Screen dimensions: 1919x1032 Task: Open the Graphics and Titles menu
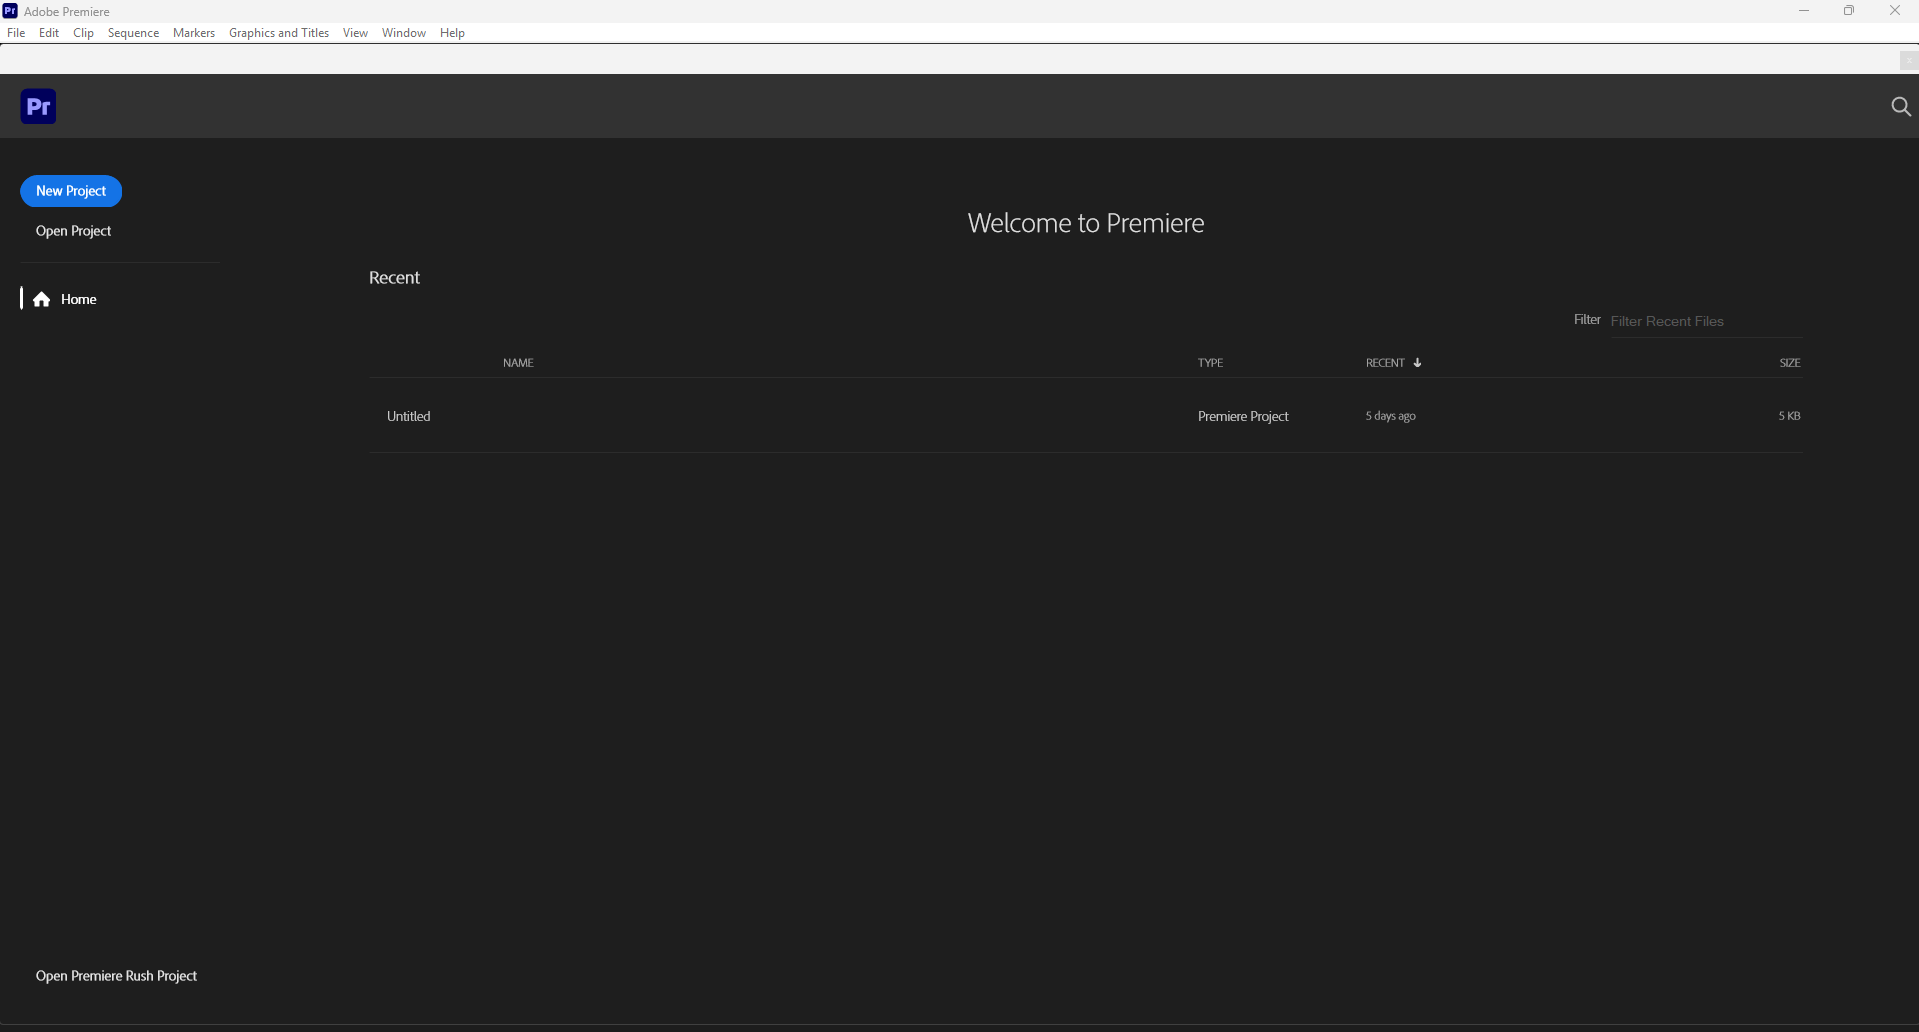click(279, 33)
